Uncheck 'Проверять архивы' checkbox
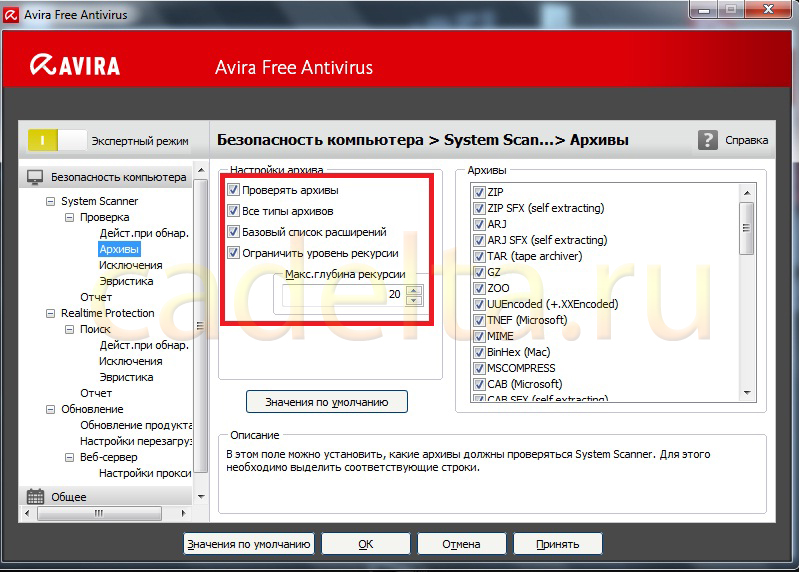 pyautogui.click(x=233, y=190)
